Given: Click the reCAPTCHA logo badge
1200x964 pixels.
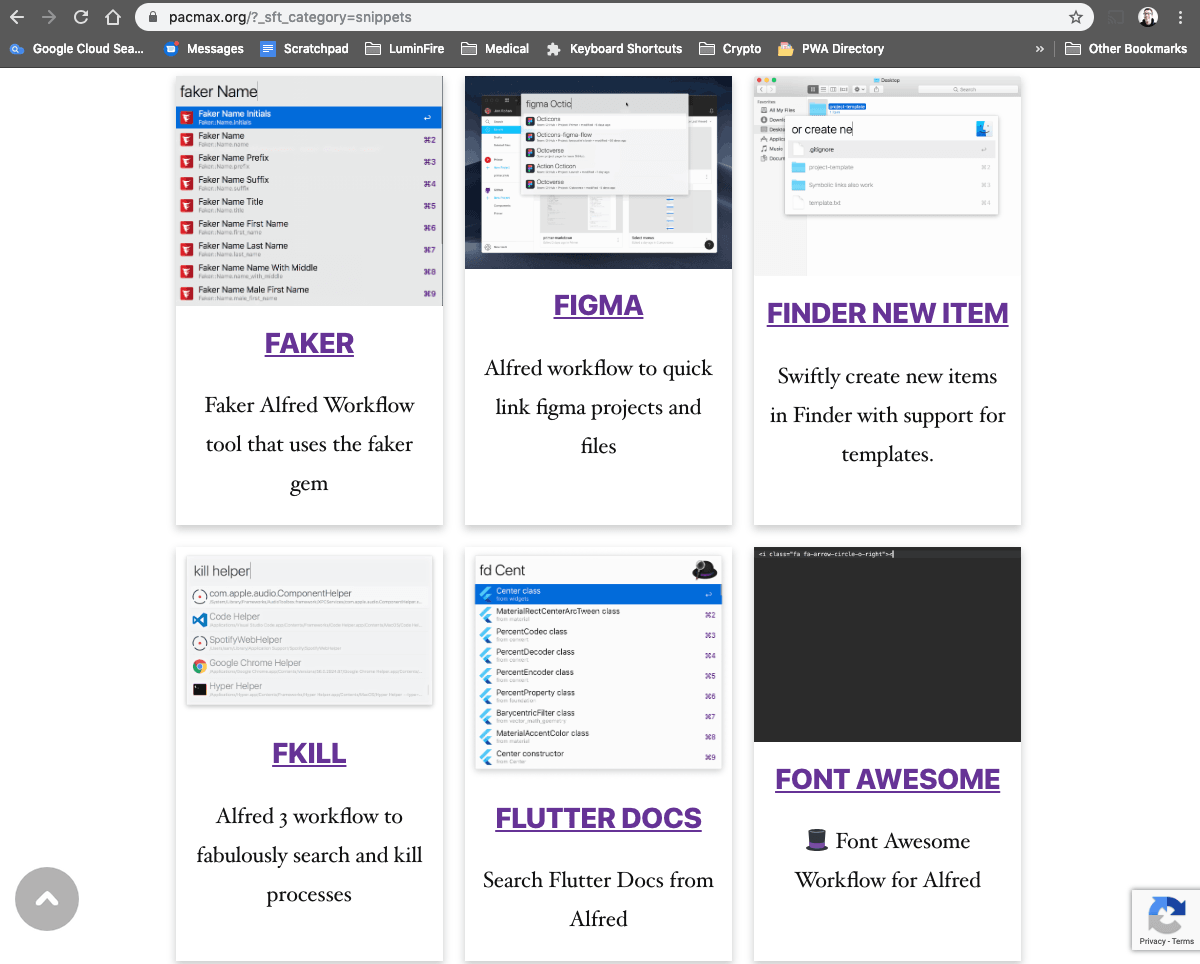Looking at the screenshot, I should (1166, 914).
